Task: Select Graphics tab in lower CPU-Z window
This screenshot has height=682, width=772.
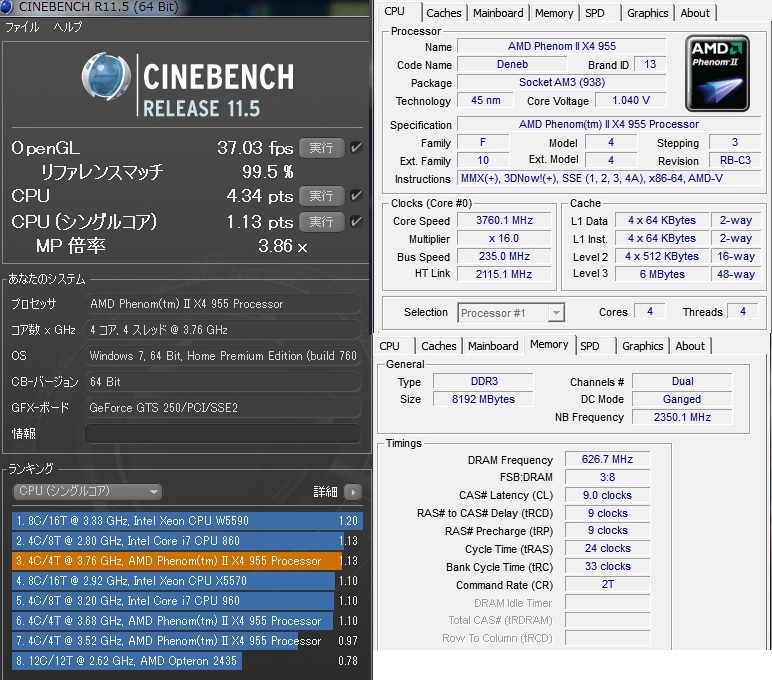Action: [x=643, y=346]
